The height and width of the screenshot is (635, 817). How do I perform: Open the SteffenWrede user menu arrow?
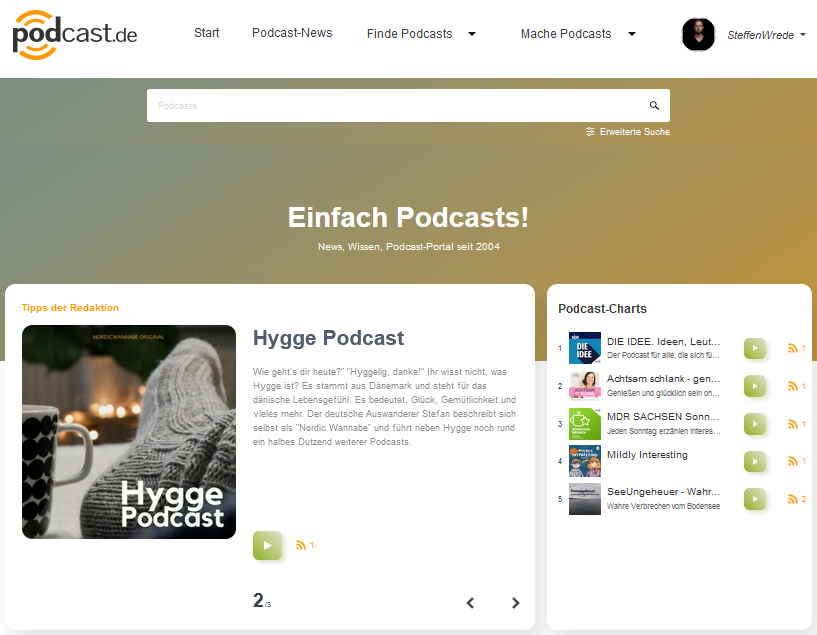[803, 34]
